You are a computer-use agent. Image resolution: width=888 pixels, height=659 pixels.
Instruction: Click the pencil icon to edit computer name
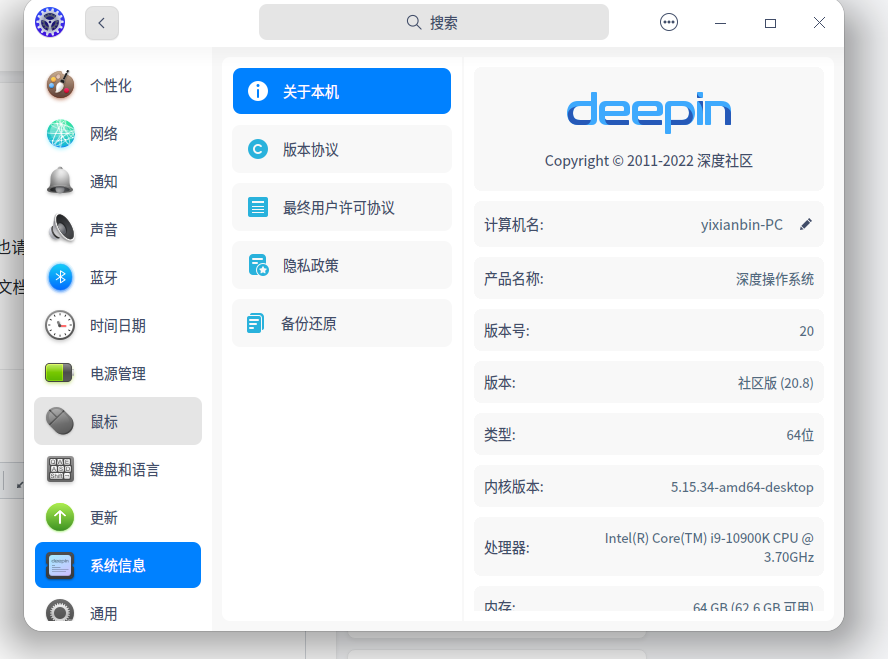click(806, 225)
